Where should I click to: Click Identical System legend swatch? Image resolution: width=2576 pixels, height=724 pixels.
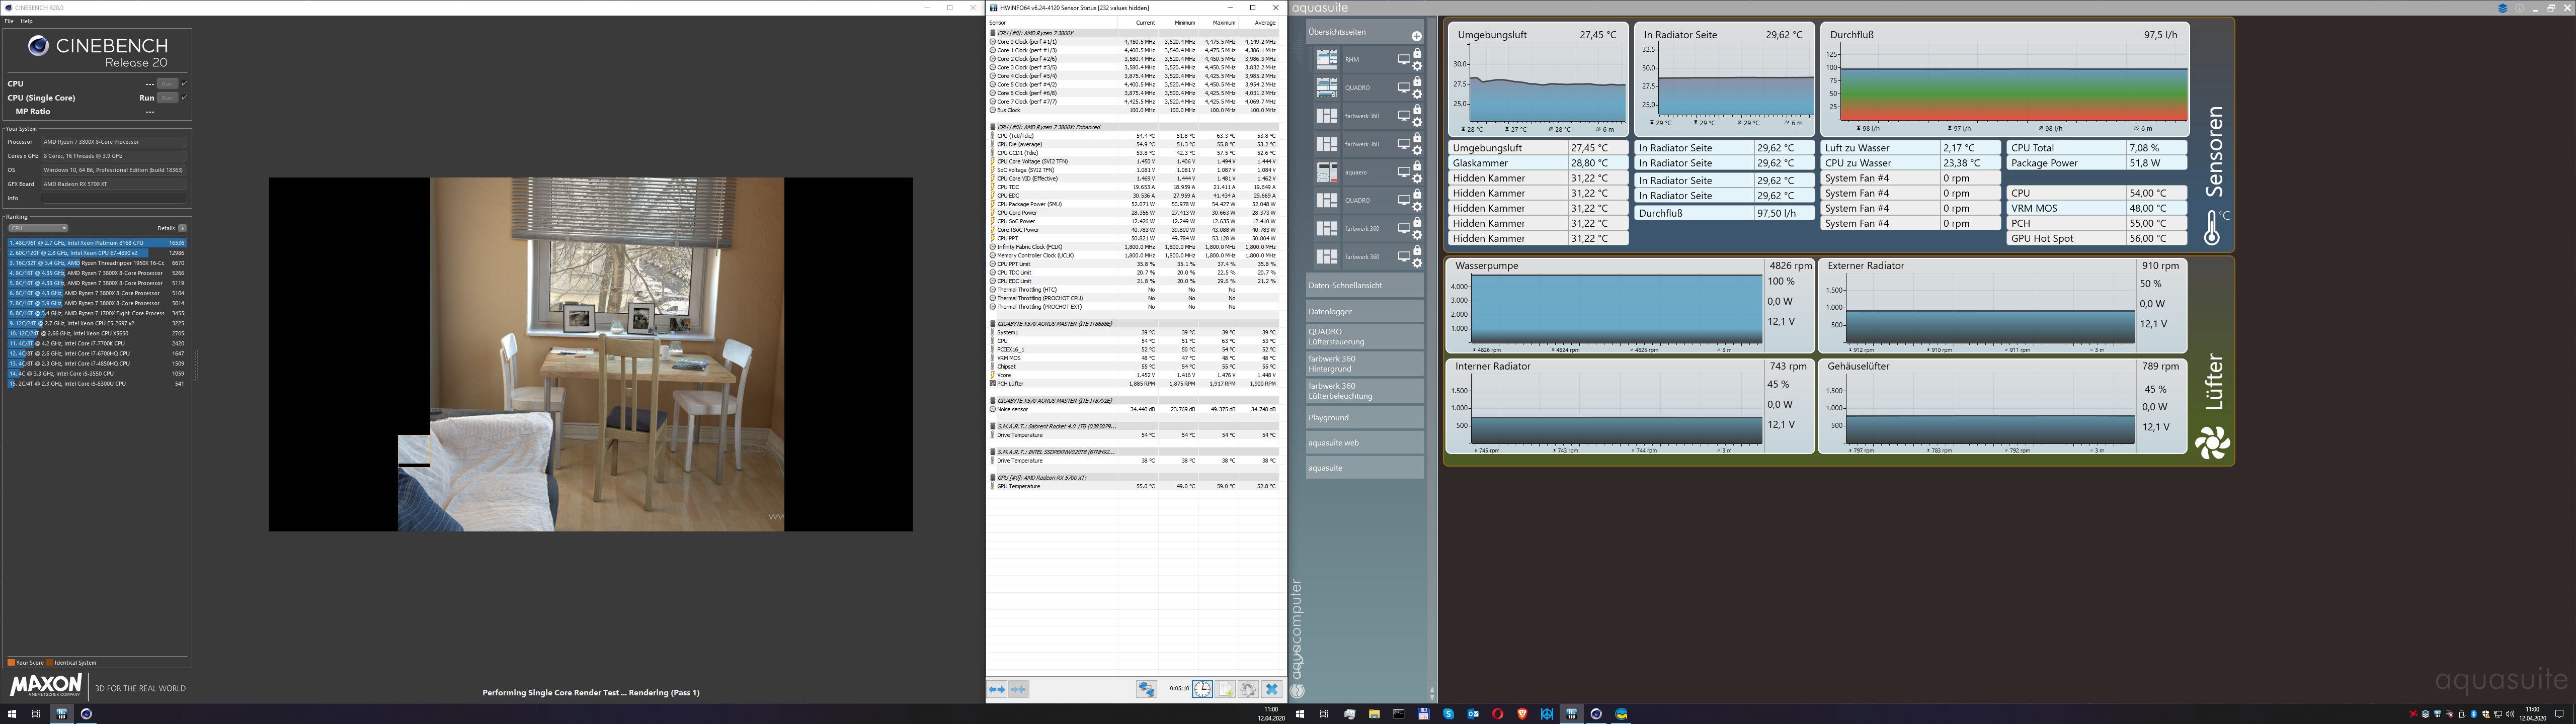(49, 662)
